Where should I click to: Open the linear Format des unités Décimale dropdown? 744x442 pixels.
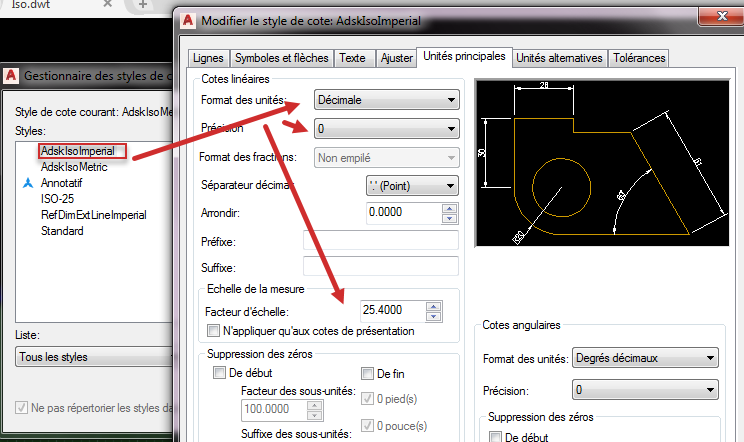coord(387,100)
